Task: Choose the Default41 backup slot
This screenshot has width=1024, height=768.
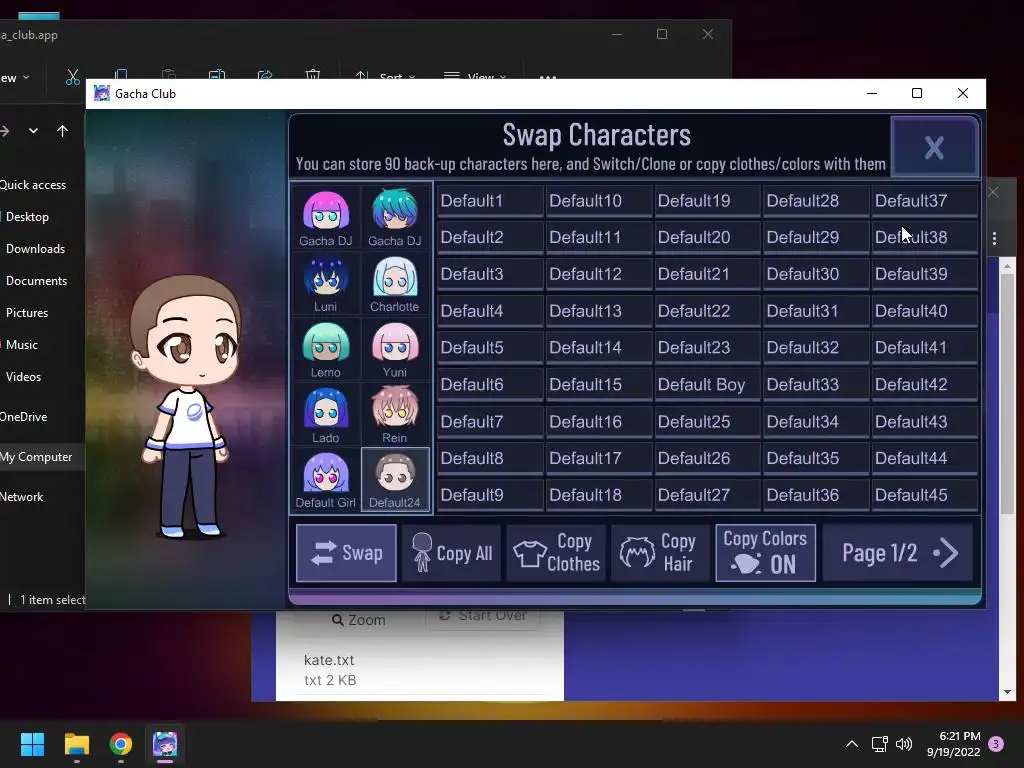Action: (924, 347)
